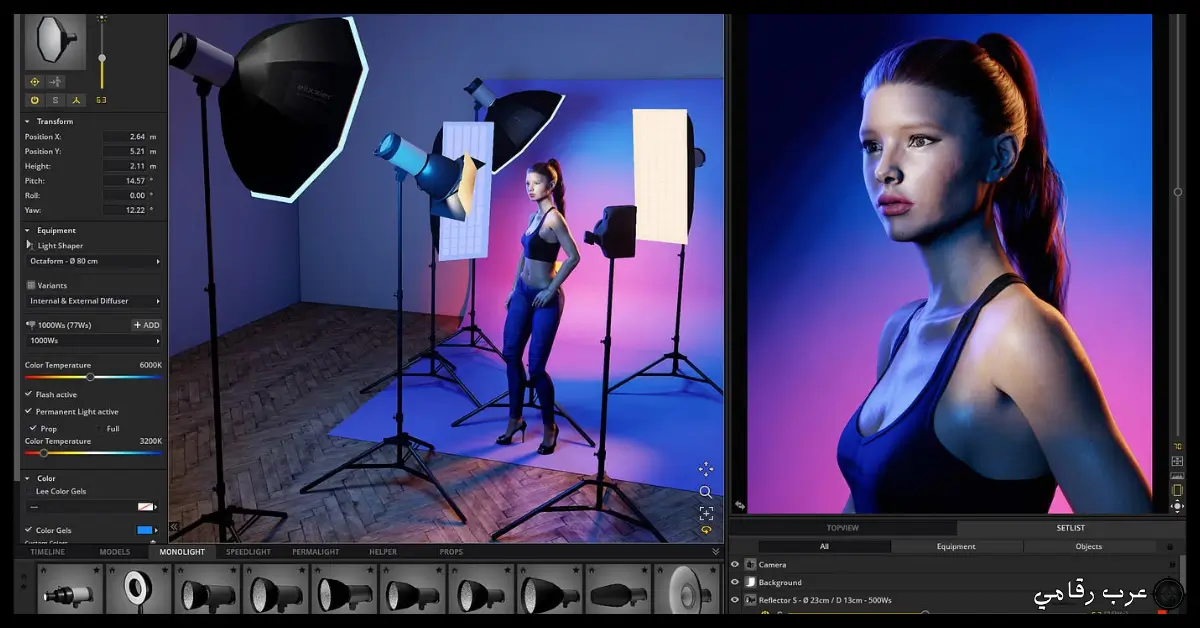Open the 1000Ws power dropdown
Viewport: 1200px width, 628px height.
(94, 340)
